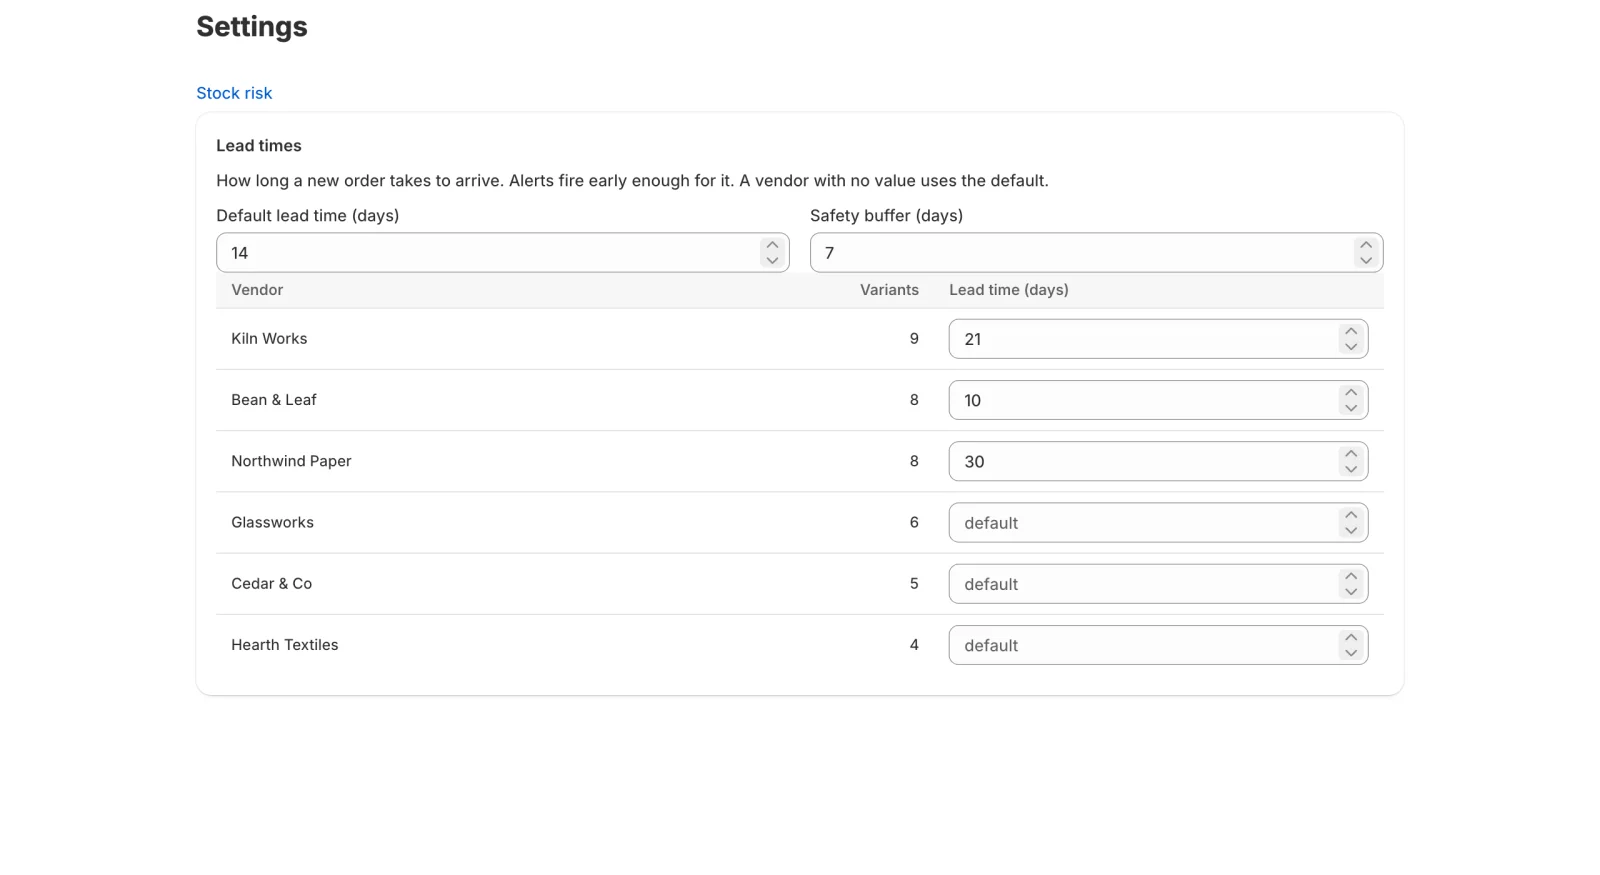Click the Glassworks variants count 6
The height and width of the screenshot is (875, 1600).
tap(914, 522)
